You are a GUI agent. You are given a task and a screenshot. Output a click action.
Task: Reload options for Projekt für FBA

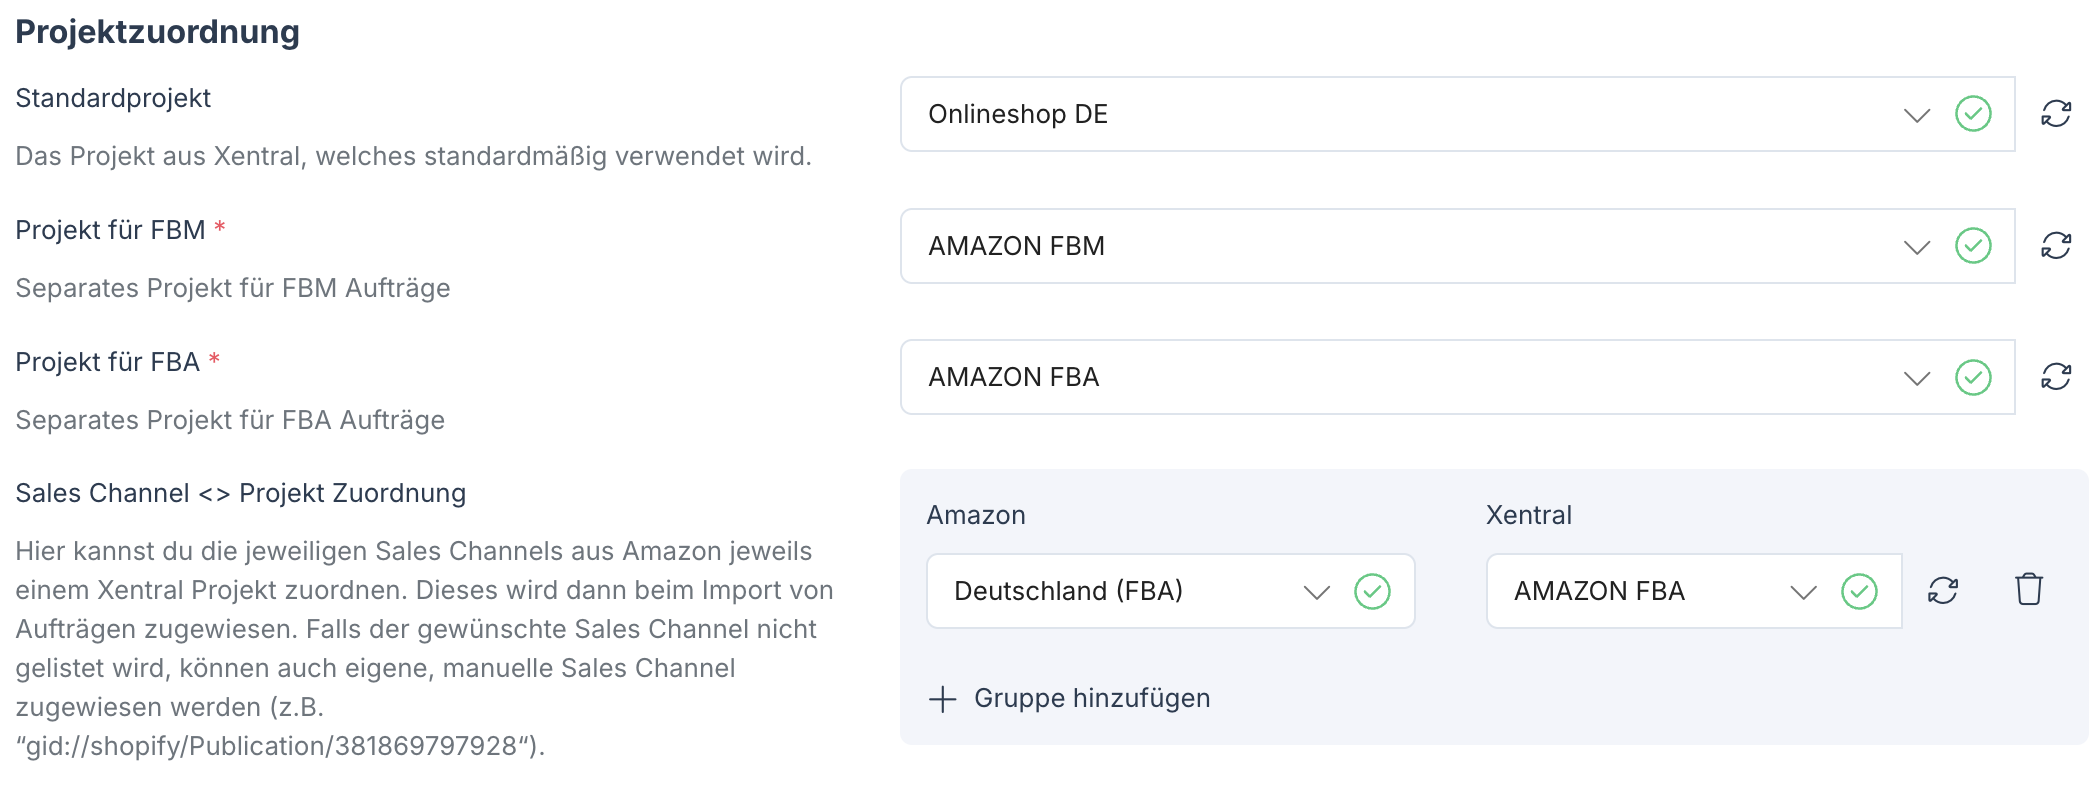(x=2056, y=377)
